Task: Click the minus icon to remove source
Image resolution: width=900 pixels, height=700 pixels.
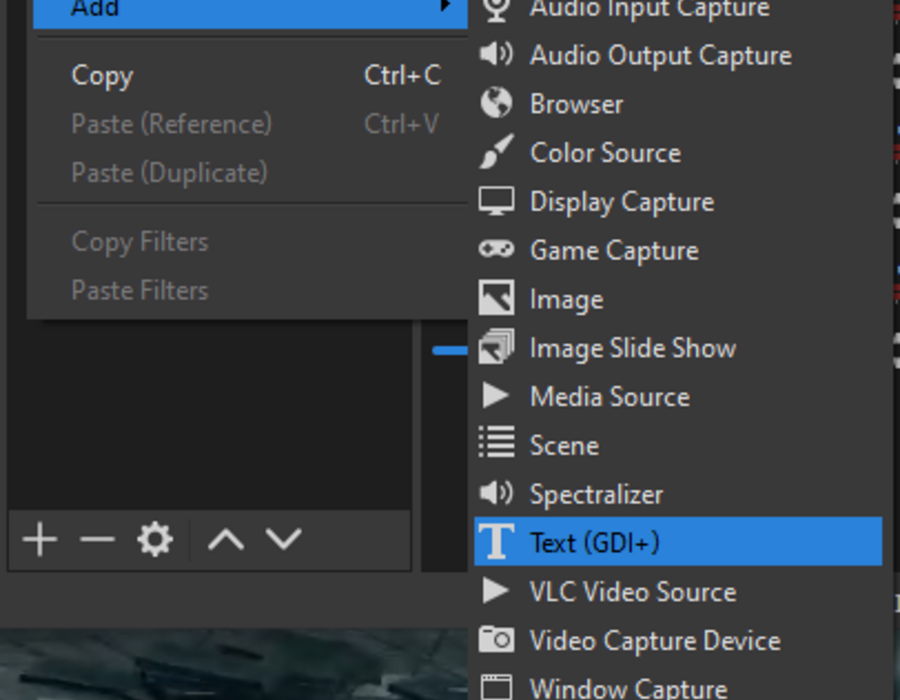Action: pos(97,539)
